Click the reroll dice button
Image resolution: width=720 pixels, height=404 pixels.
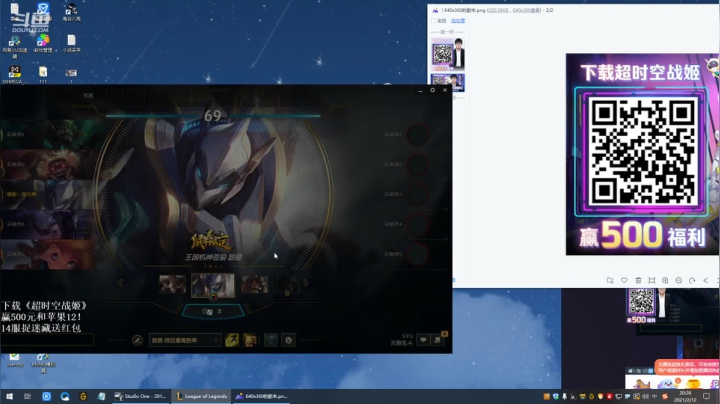click(213, 312)
